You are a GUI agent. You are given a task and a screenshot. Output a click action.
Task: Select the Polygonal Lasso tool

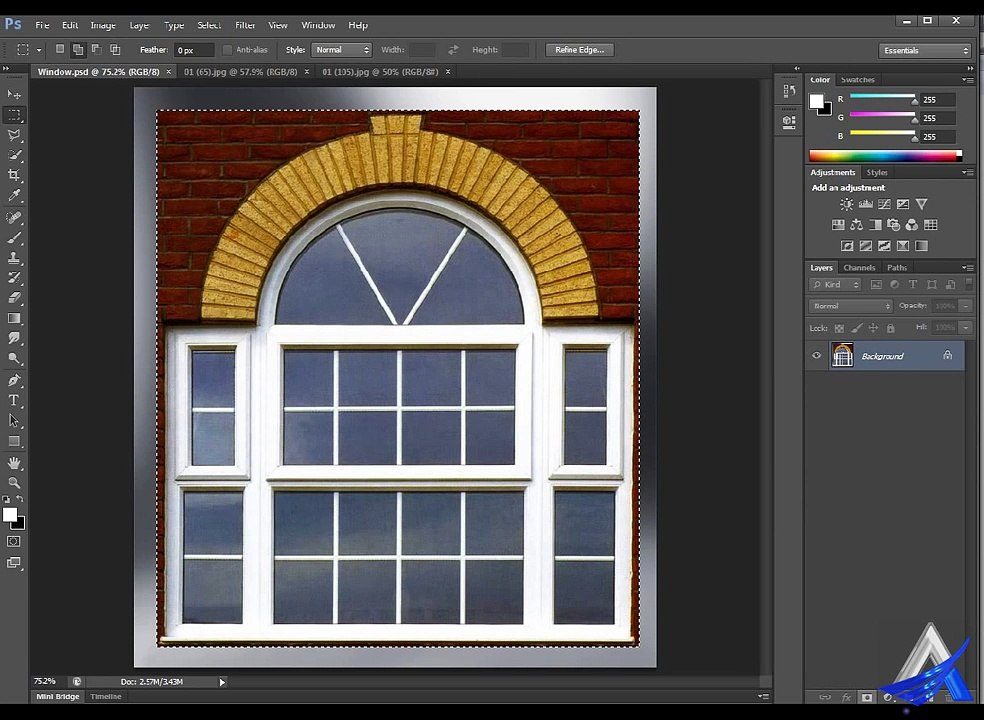pyautogui.click(x=14, y=135)
